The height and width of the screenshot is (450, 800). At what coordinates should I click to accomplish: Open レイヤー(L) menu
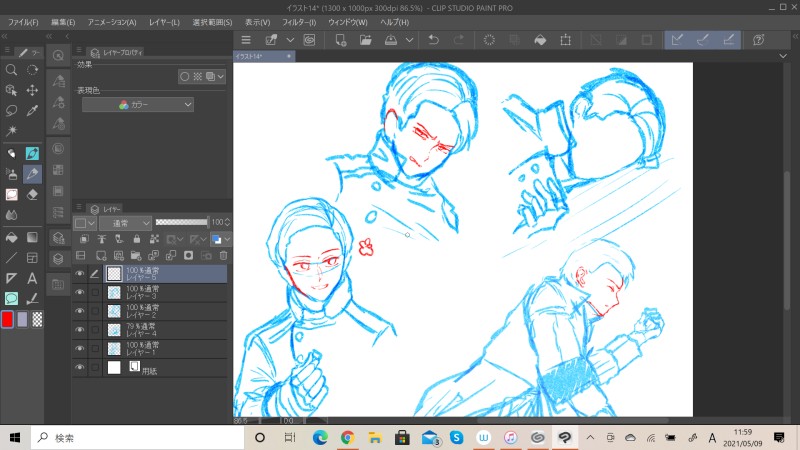[x=164, y=22]
